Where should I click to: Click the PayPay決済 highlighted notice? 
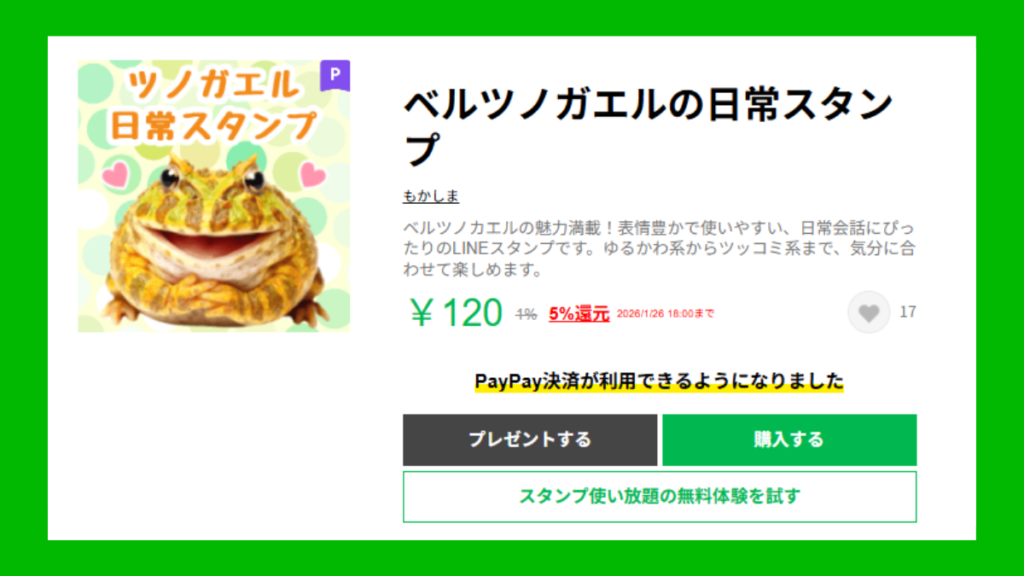[659, 381]
